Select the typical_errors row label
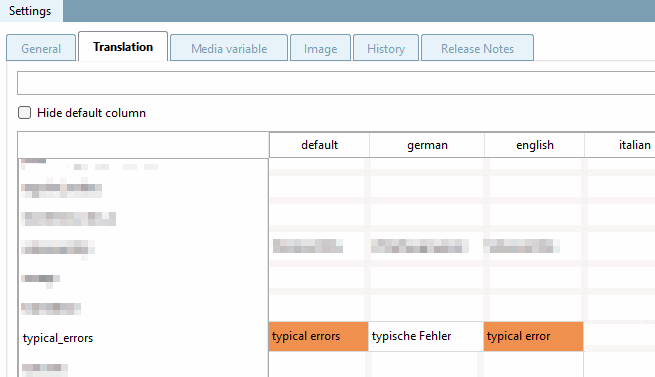655x377 pixels. coord(58,338)
